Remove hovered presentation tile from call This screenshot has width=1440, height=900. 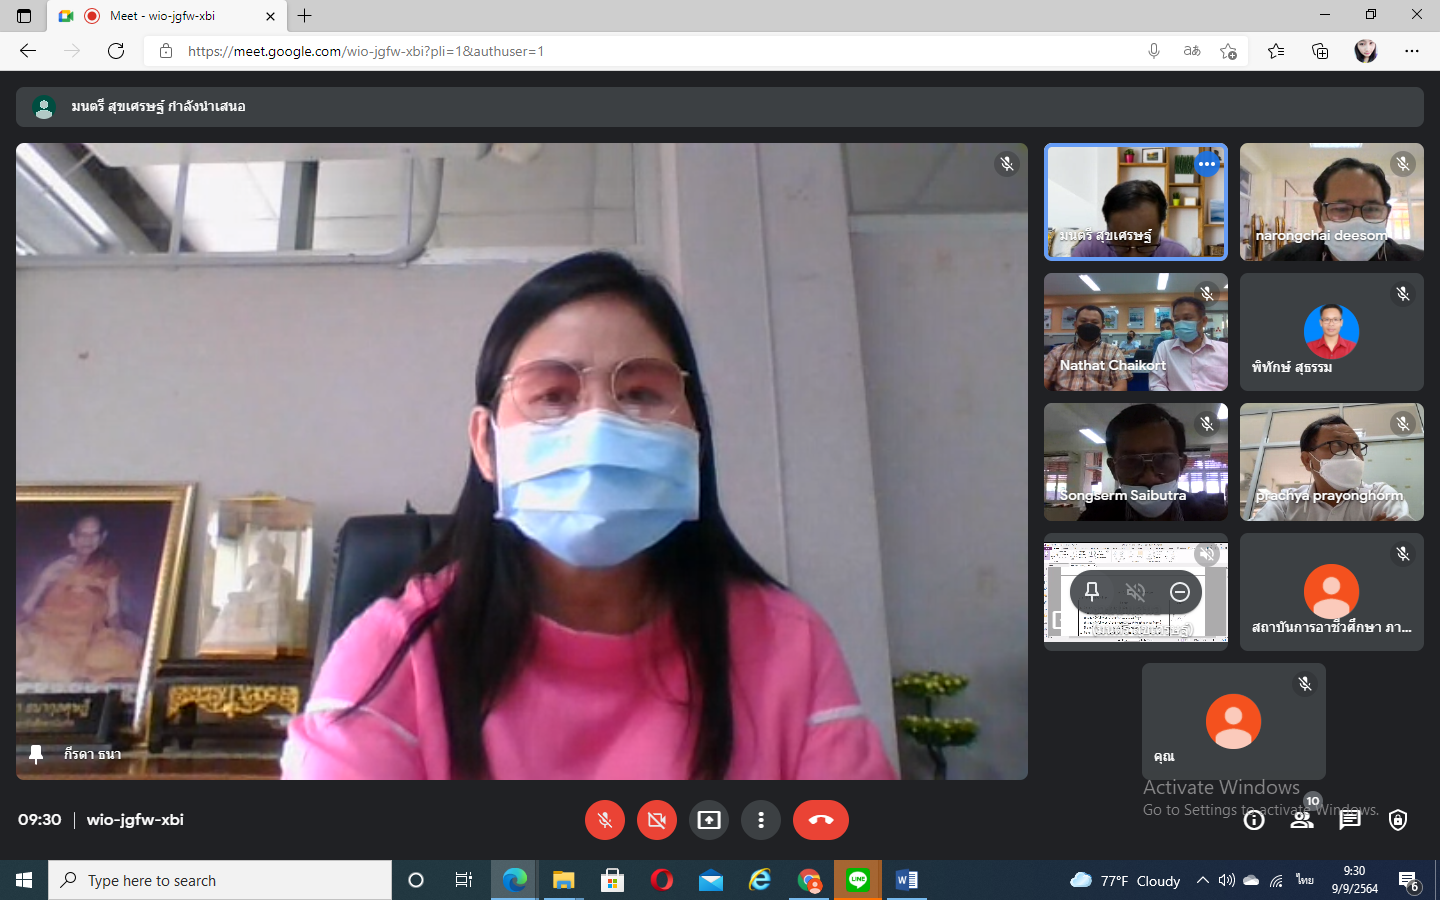(x=1180, y=592)
